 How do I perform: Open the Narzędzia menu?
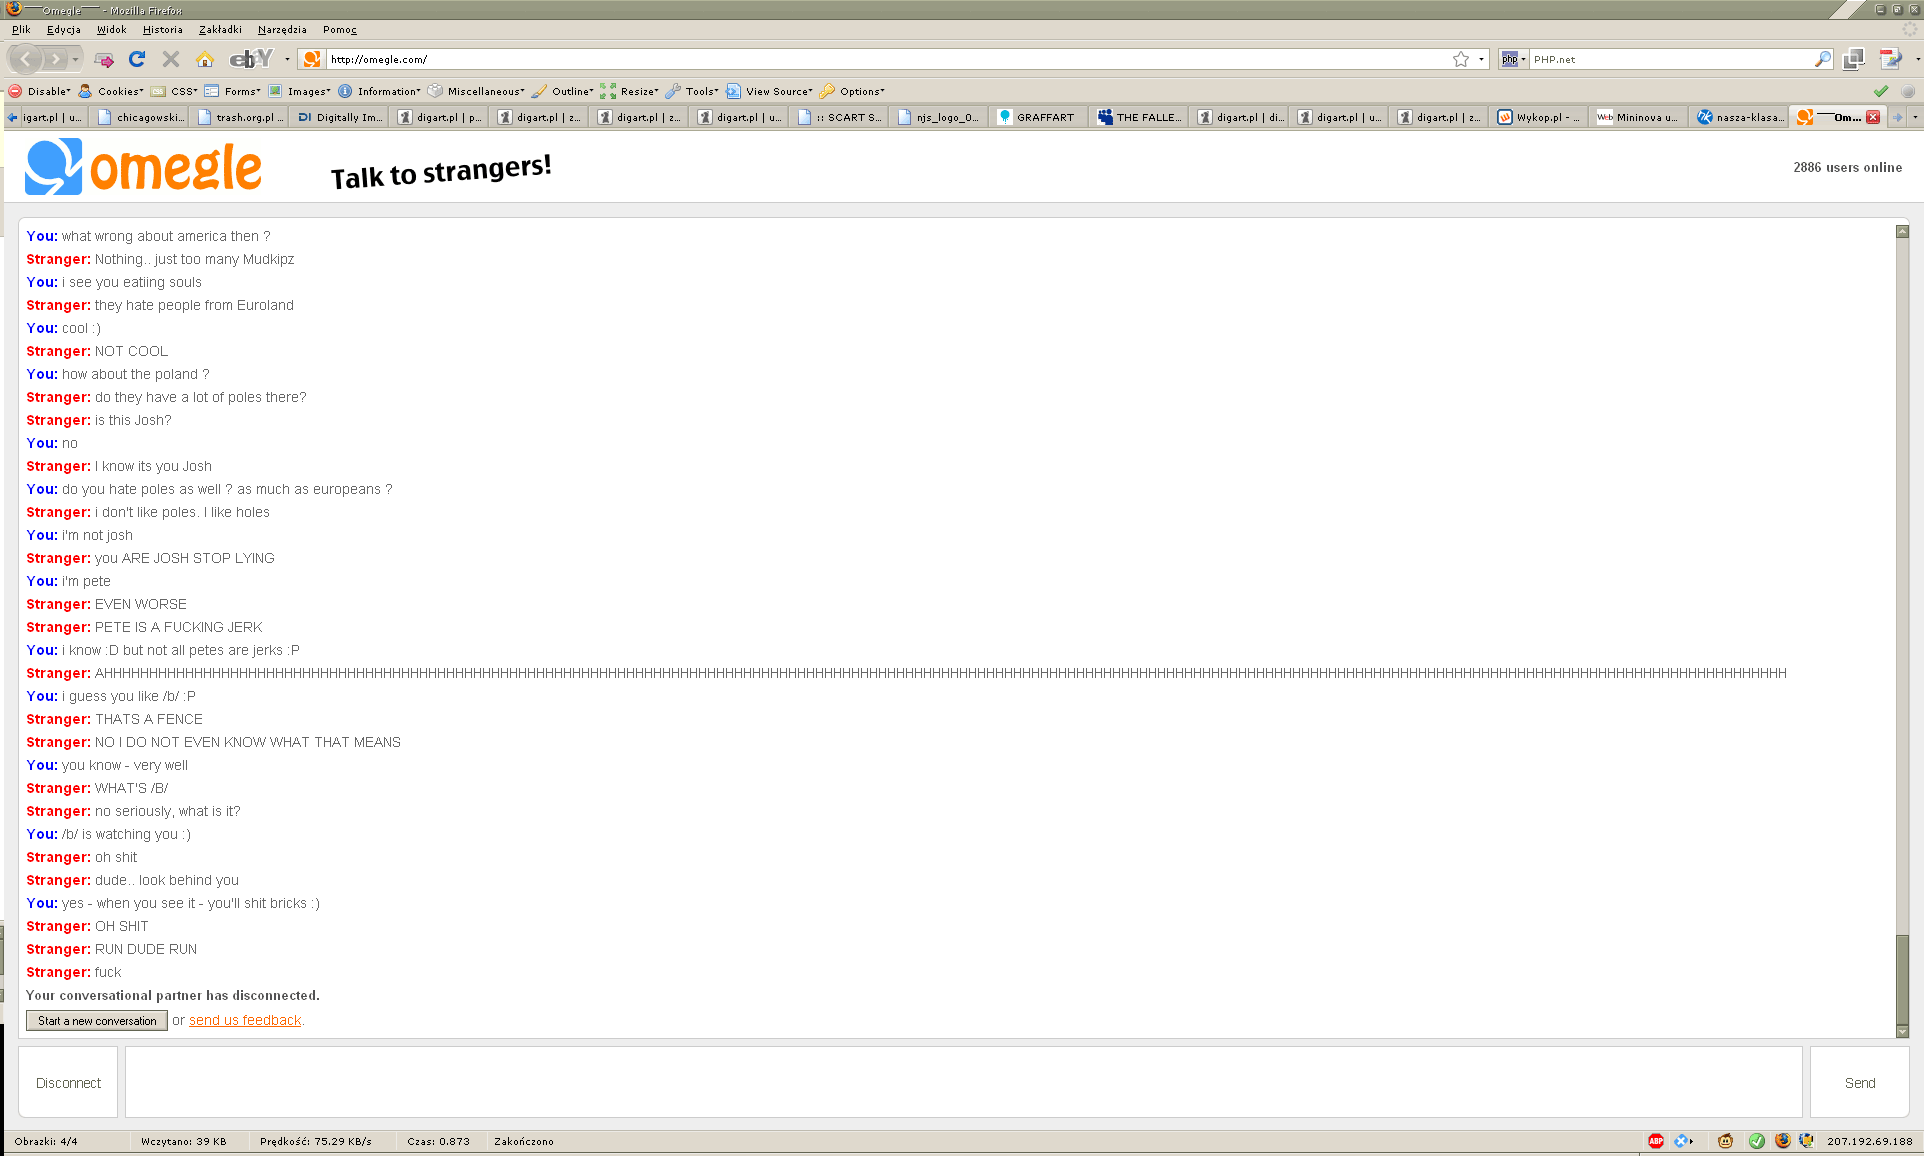point(282,30)
